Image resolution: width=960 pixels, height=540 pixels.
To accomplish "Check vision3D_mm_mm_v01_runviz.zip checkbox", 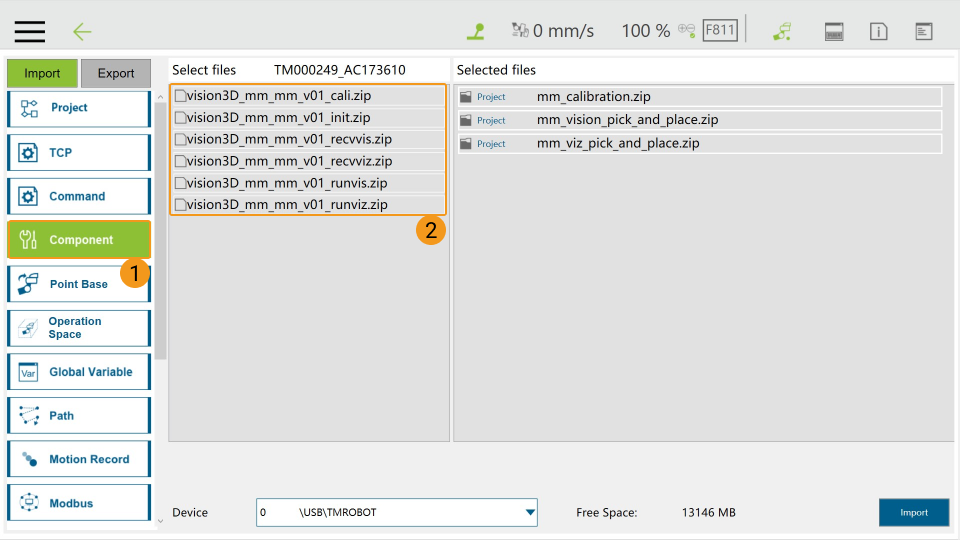I will 180,205.
